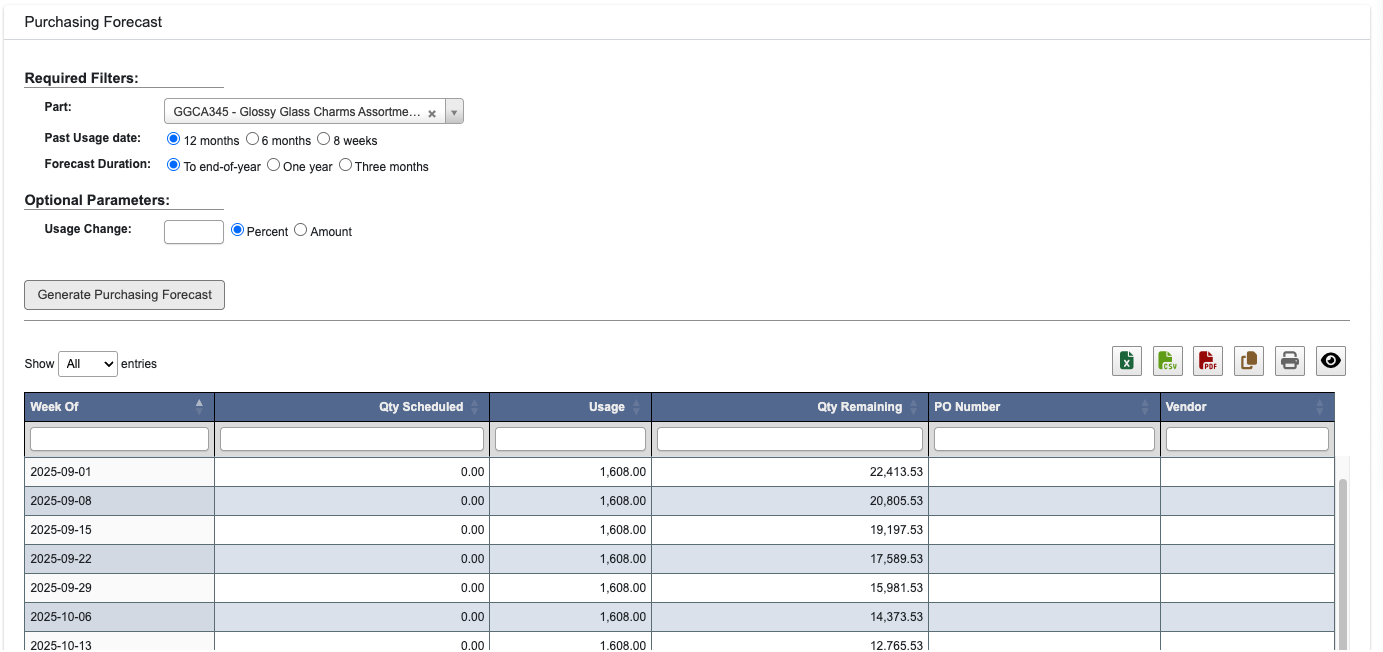Toggle column visibility with the eye icon
1383x652 pixels.
click(x=1330, y=360)
